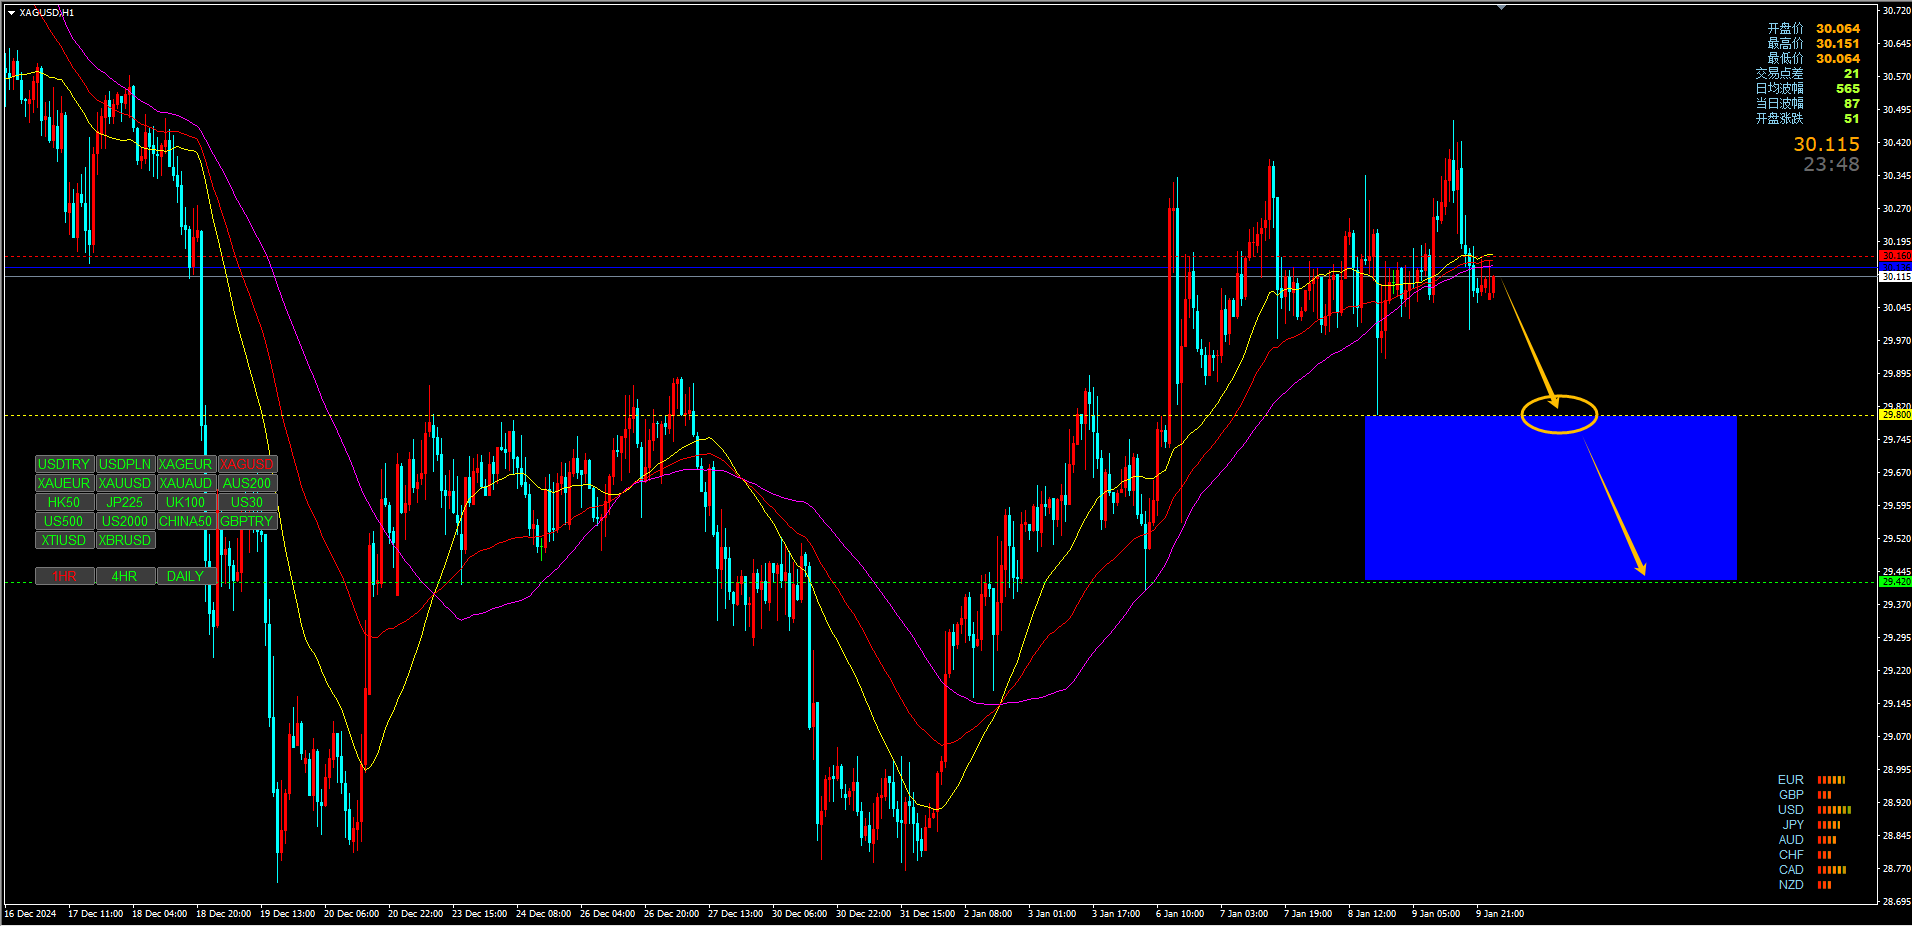This screenshot has height=927, width=1912.
Task: Select the red XAGUSD symbol button
Action: click(x=247, y=464)
